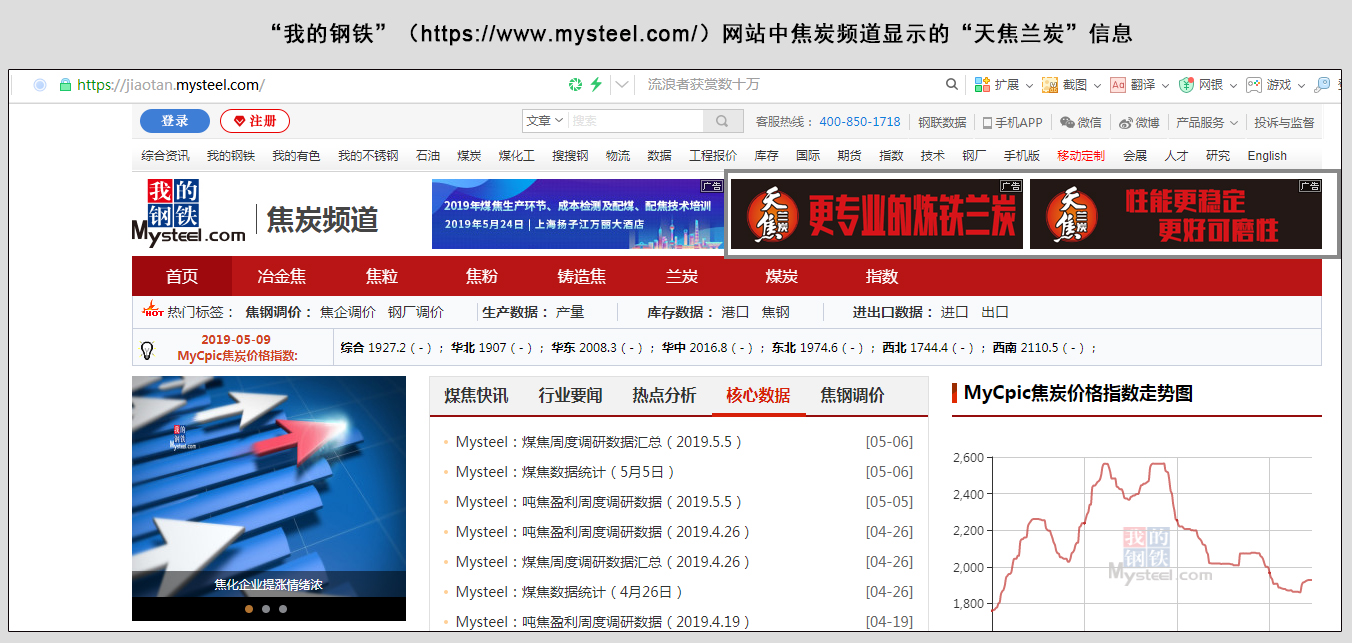Open article 煤焦数据统计（5月5日）

click(x=566, y=472)
